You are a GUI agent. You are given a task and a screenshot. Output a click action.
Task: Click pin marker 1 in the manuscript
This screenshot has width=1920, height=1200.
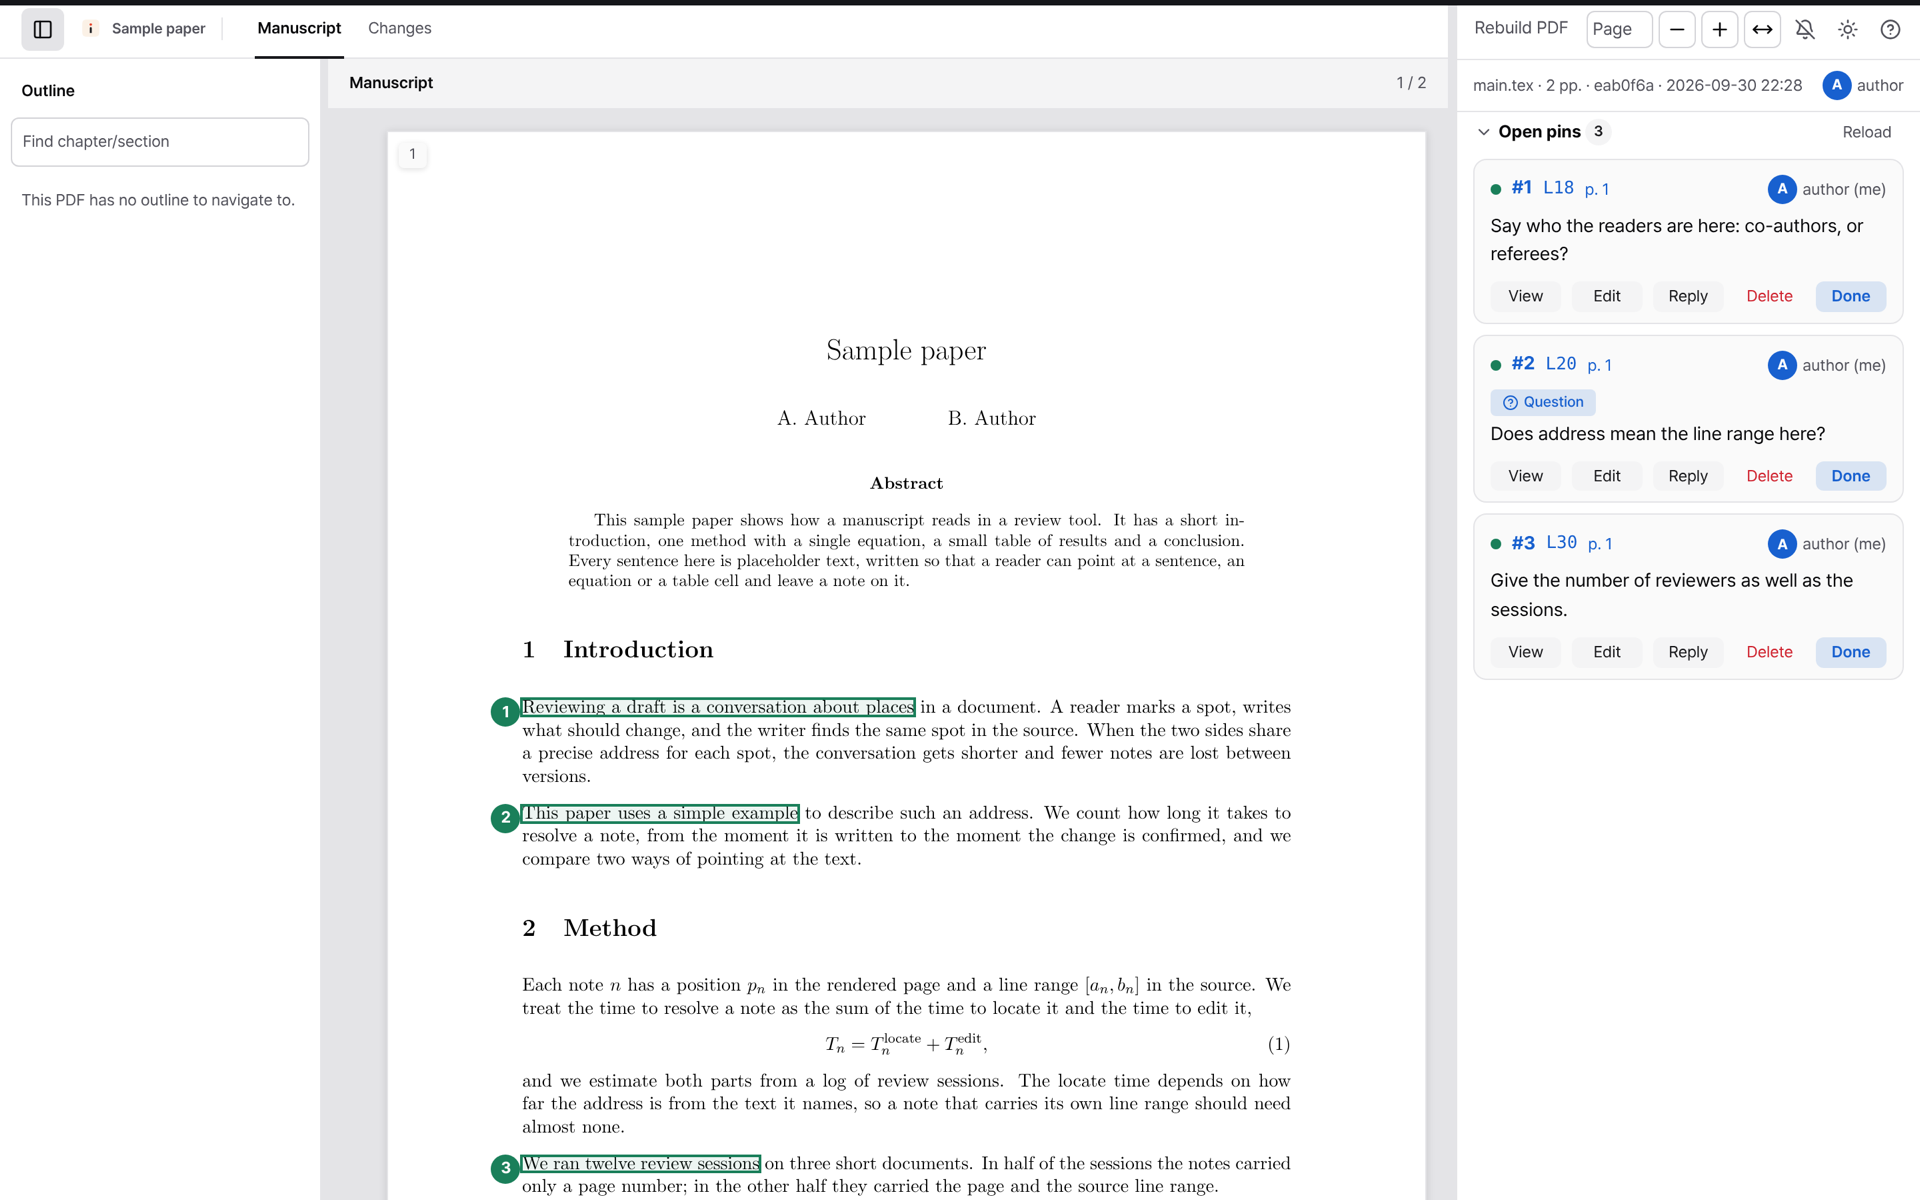505,712
